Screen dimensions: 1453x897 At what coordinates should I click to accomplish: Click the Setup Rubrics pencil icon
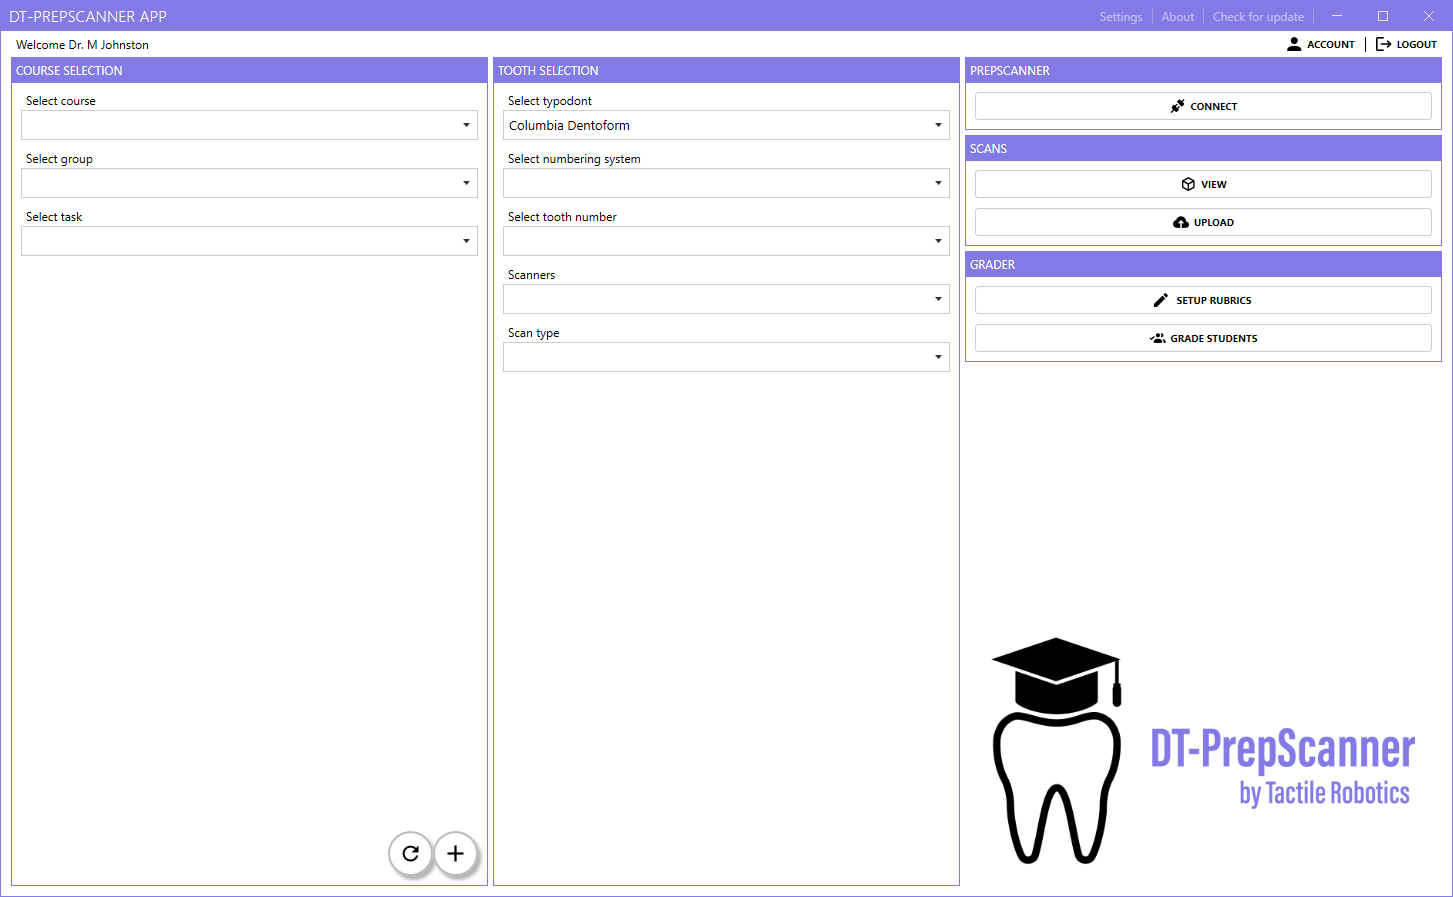coord(1161,300)
